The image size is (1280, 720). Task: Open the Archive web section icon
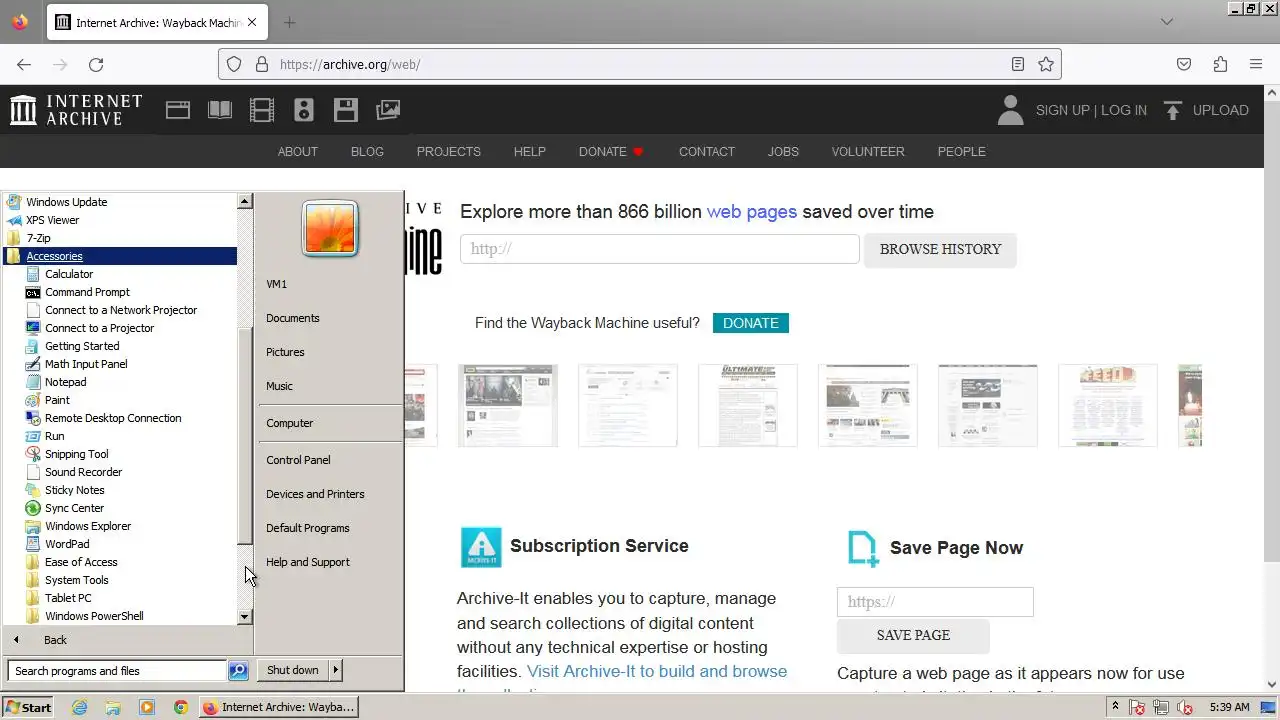178,110
